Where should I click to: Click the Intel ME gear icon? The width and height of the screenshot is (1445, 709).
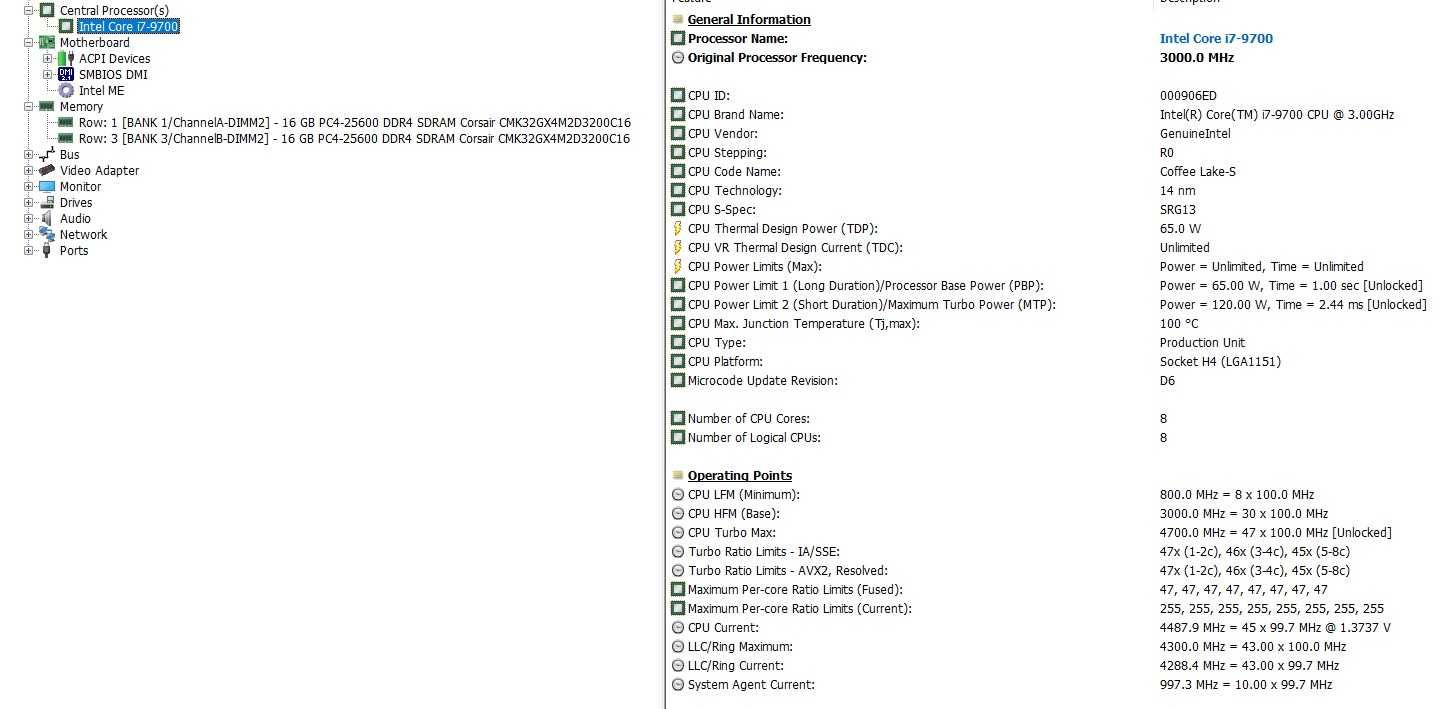66,90
